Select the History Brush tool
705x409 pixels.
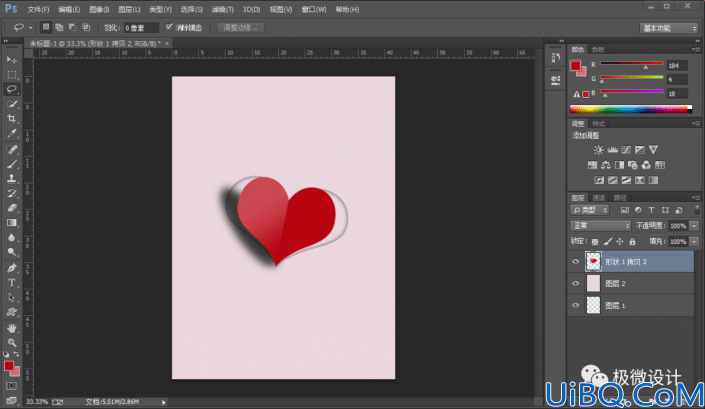click(12, 193)
